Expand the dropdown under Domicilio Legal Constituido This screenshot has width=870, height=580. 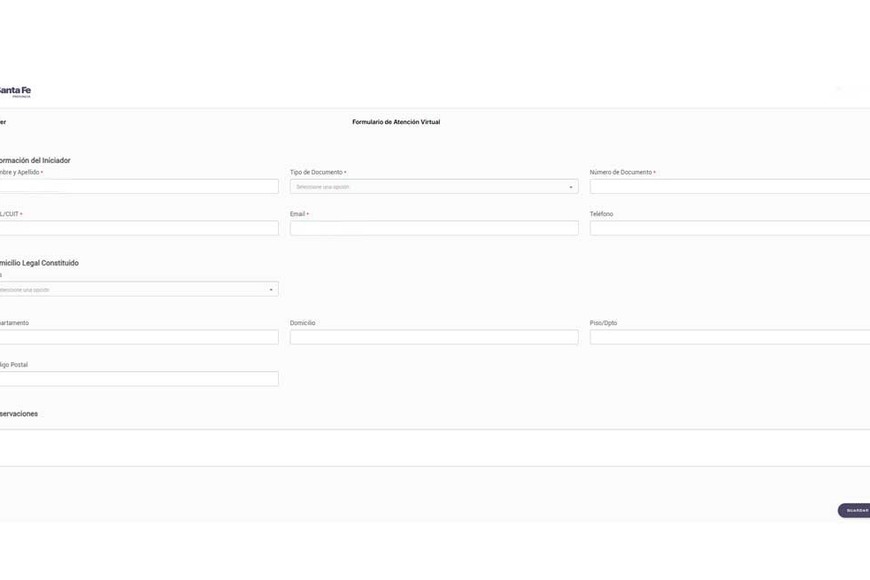[138, 290]
